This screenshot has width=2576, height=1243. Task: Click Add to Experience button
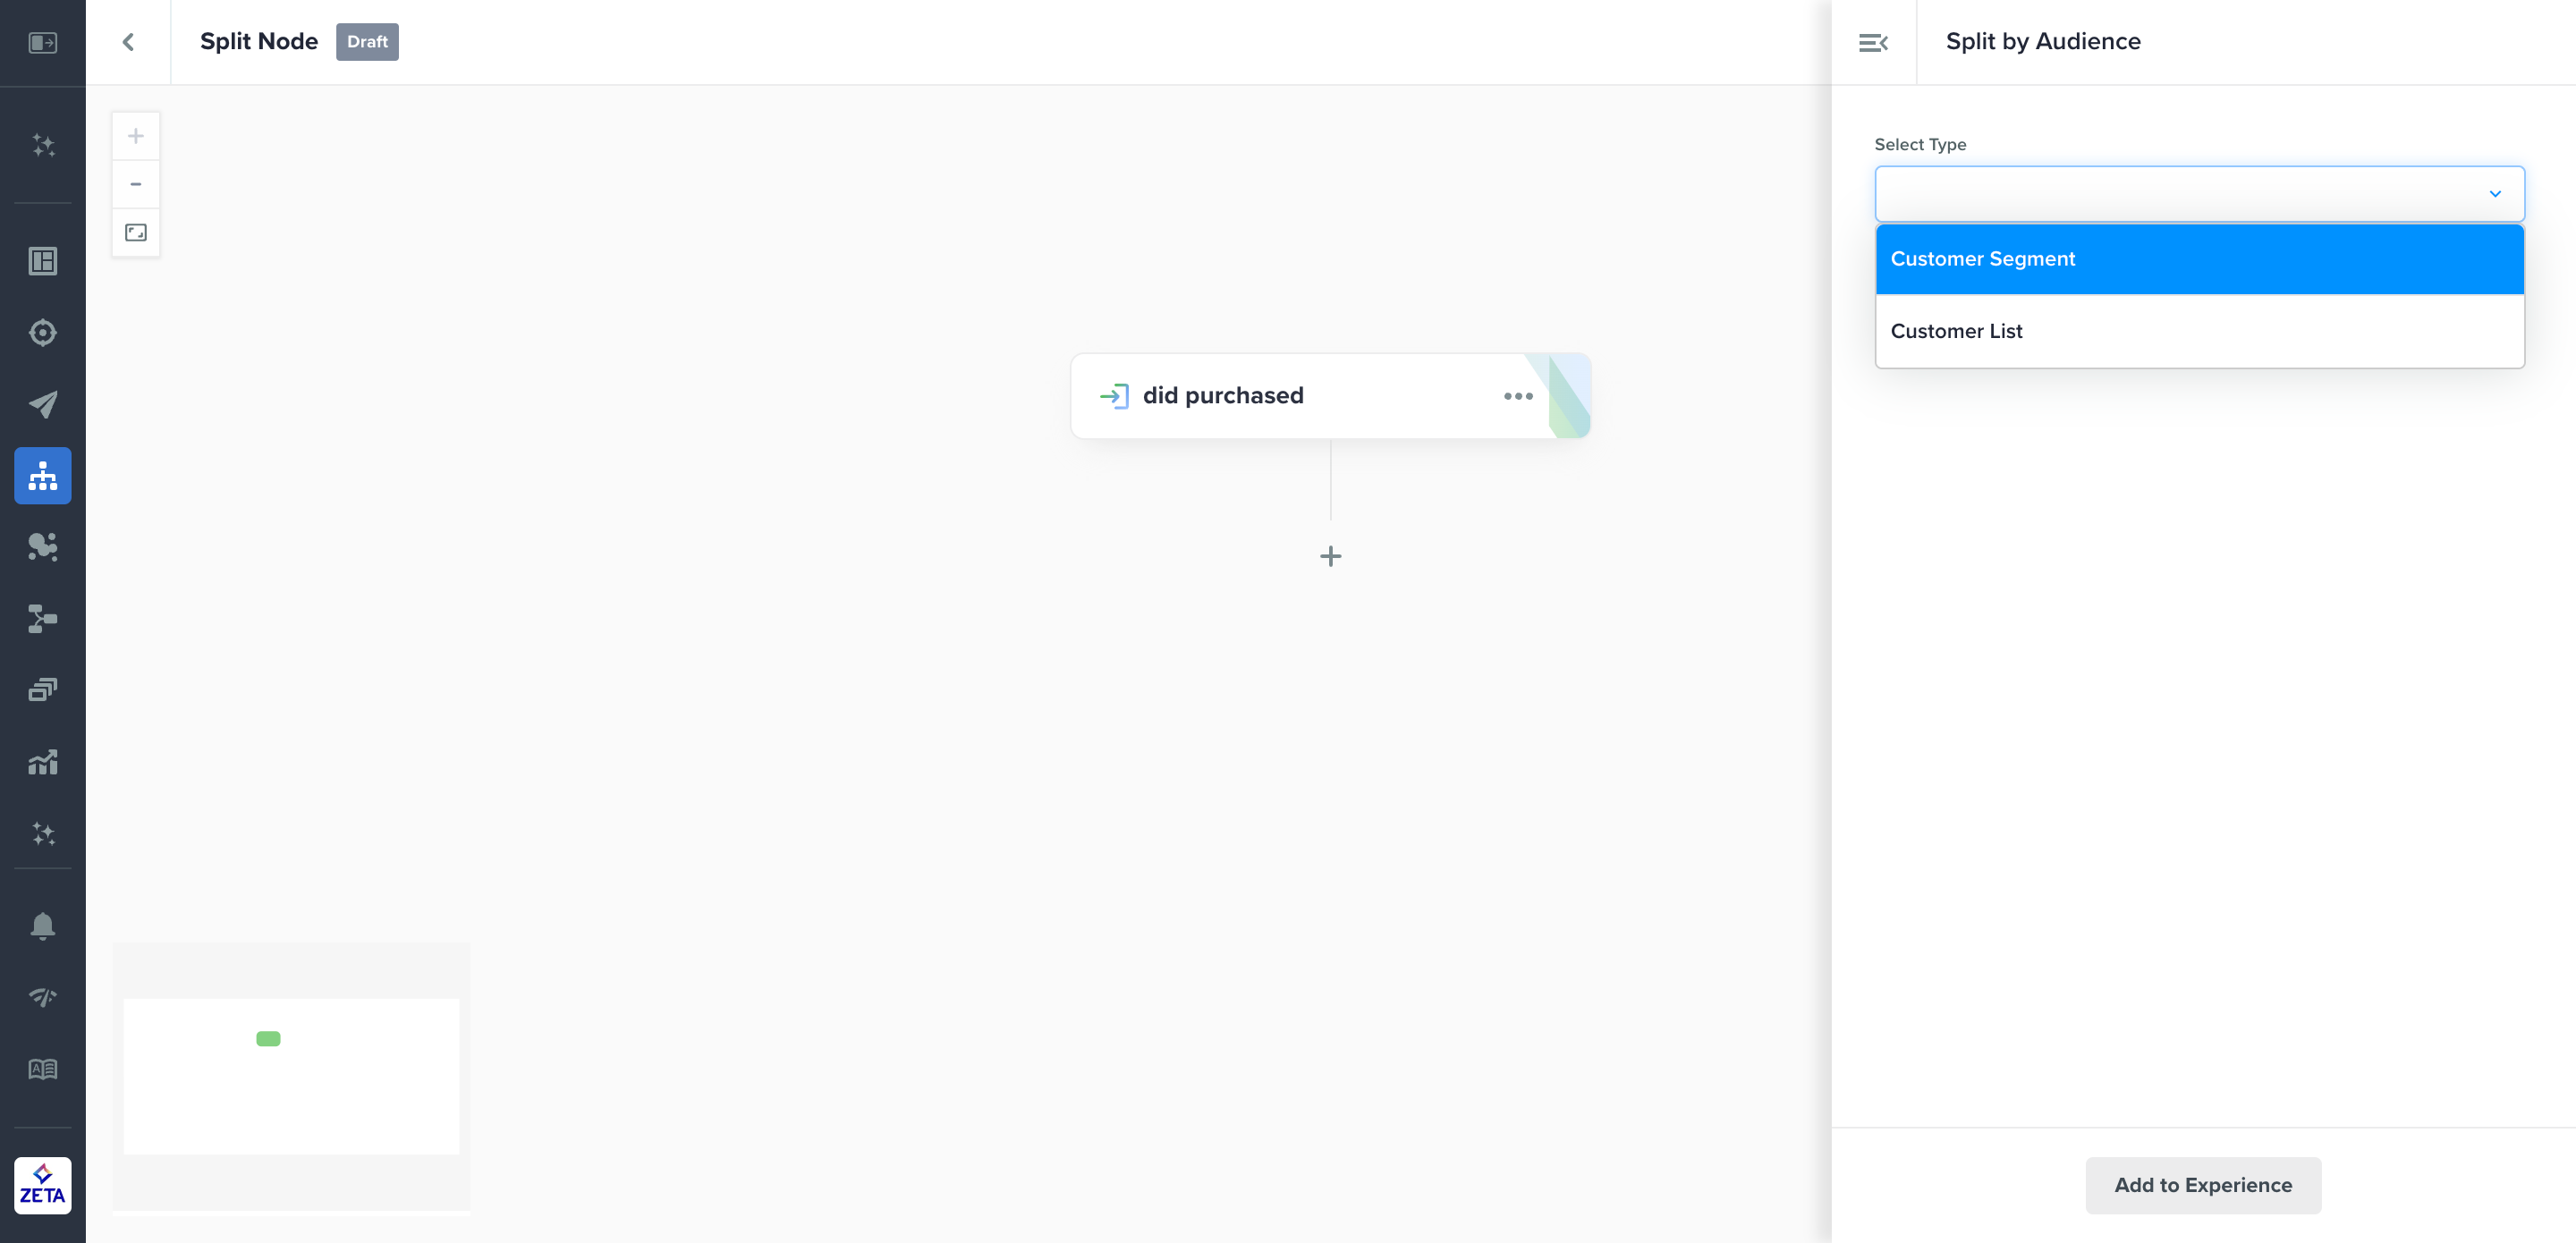click(2202, 1185)
